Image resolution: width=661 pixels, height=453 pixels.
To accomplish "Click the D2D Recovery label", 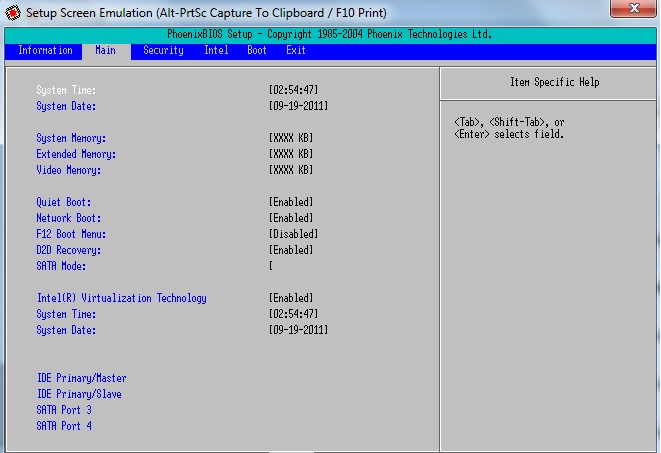I will [69, 250].
